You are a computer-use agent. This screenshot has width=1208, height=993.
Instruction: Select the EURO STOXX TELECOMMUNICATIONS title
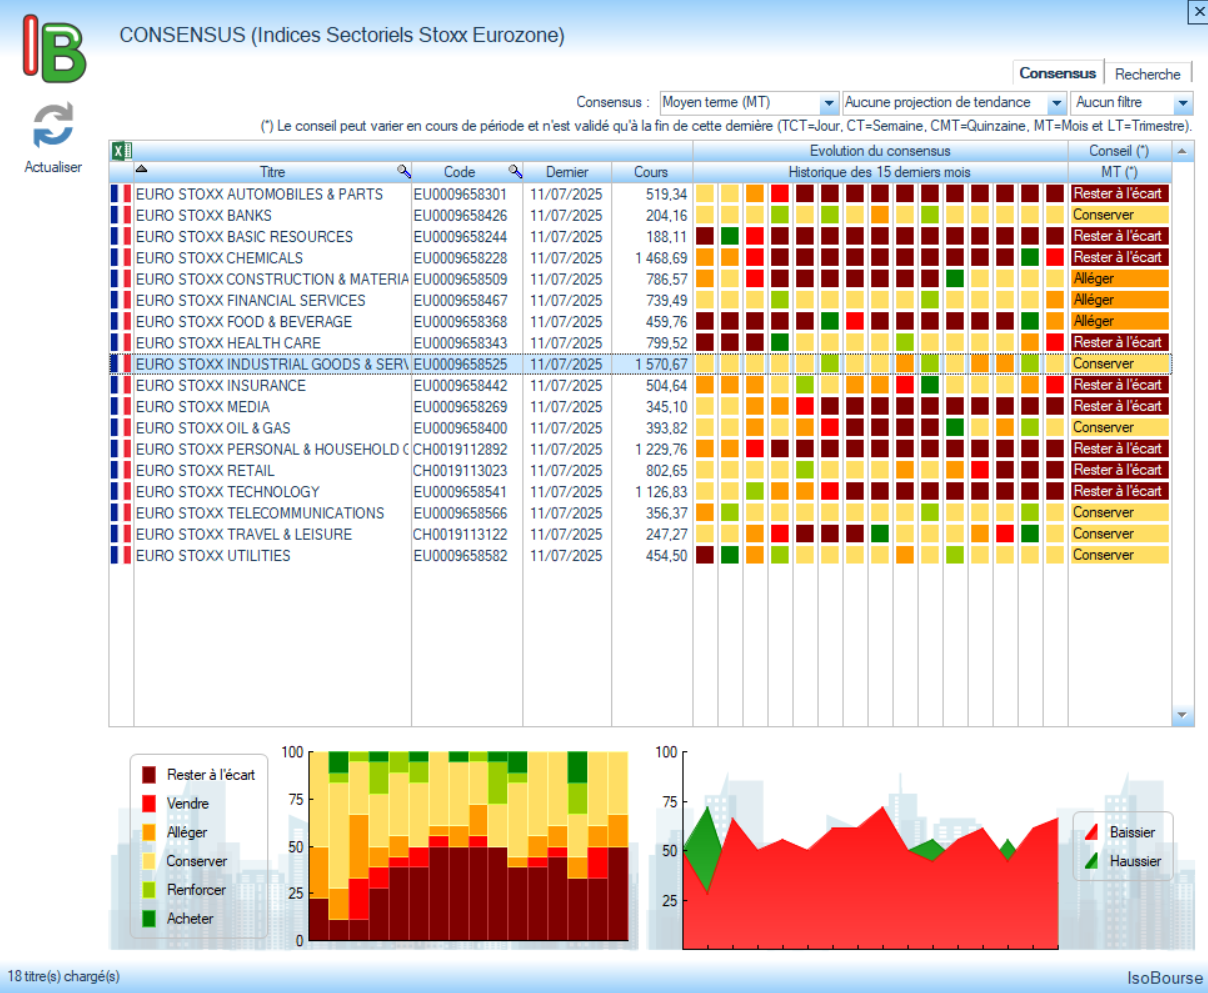(260, 512)
